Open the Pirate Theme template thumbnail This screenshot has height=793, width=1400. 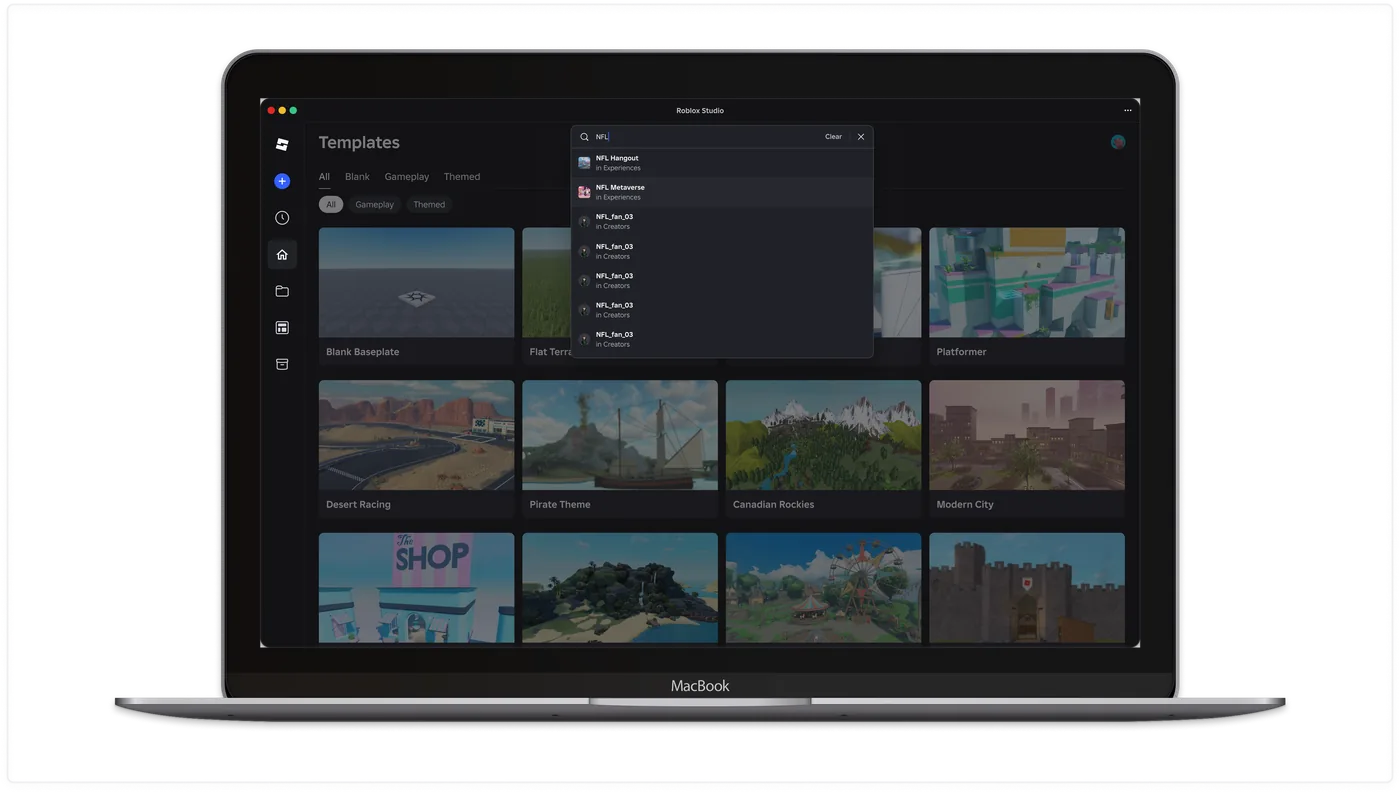tap(620, 435)
